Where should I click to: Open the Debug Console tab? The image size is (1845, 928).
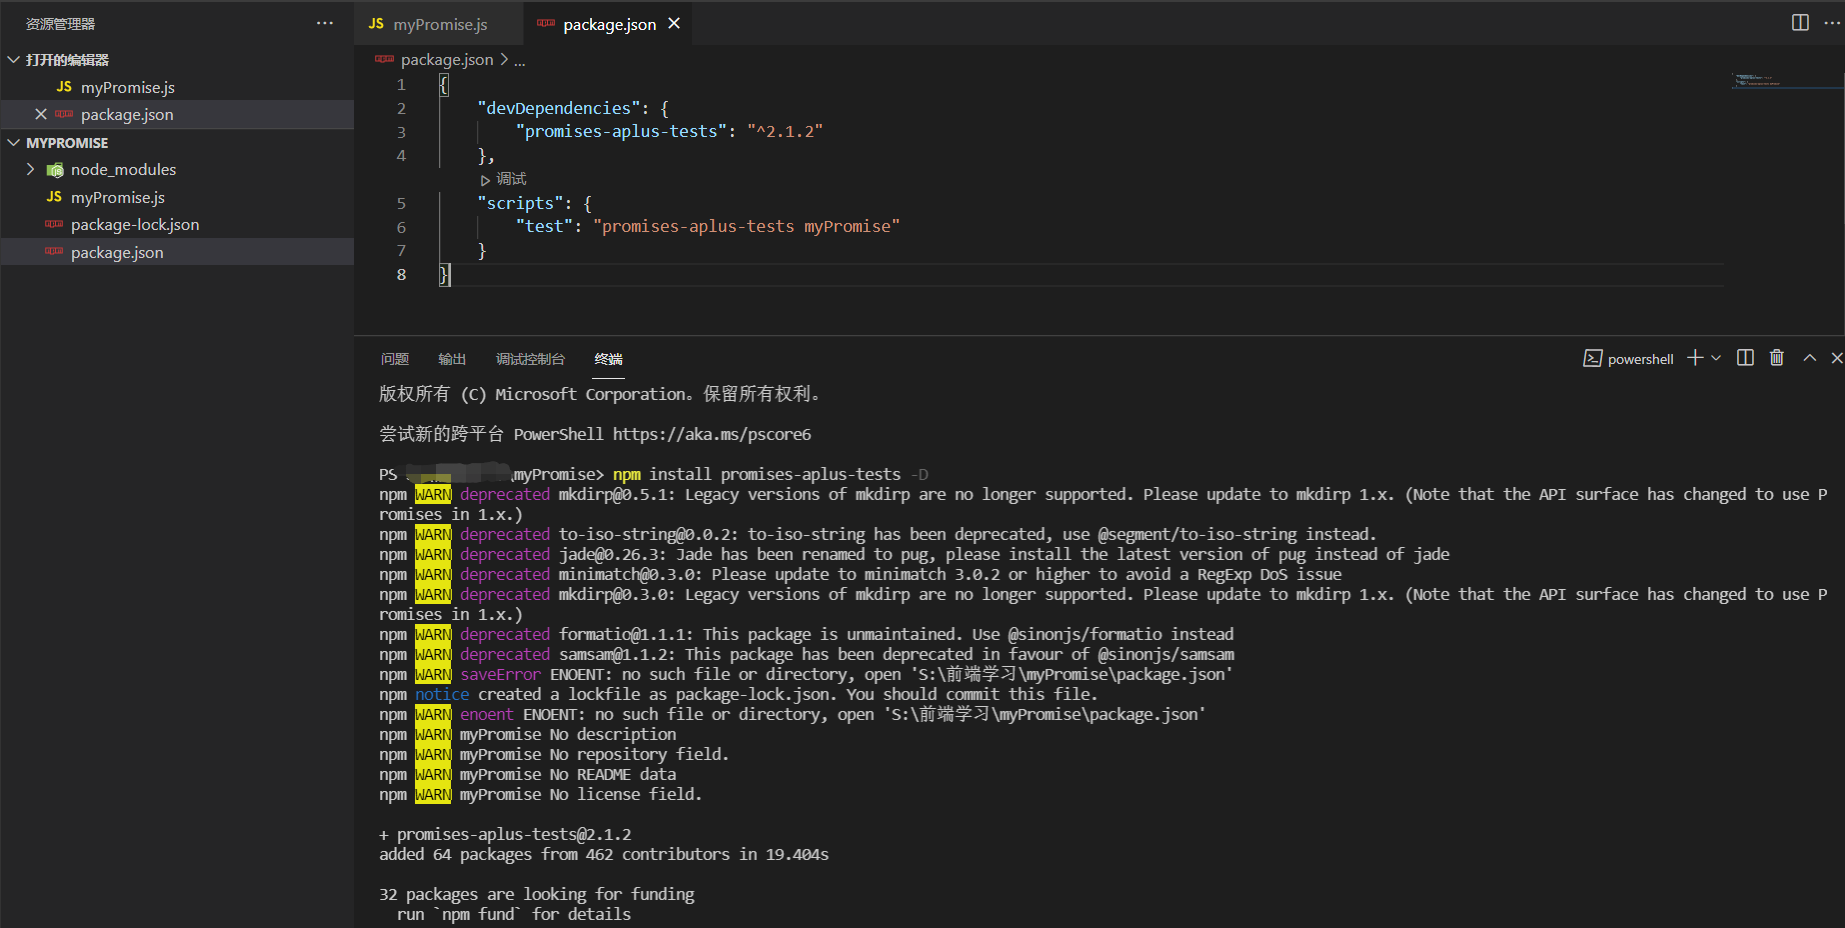pos(530,359)
